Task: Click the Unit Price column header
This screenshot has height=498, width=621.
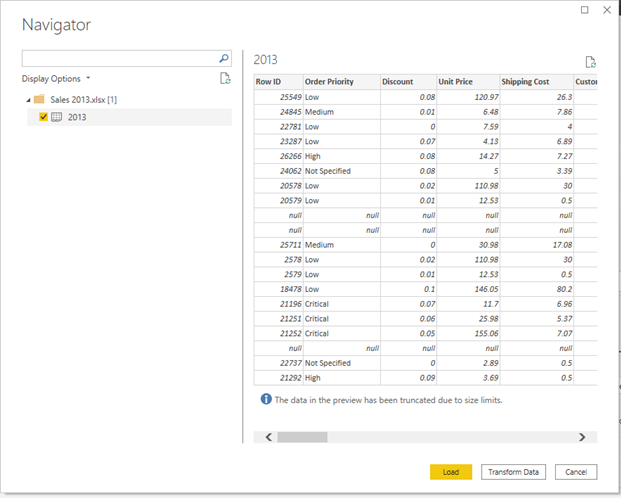Action: (x=468, y=82)
